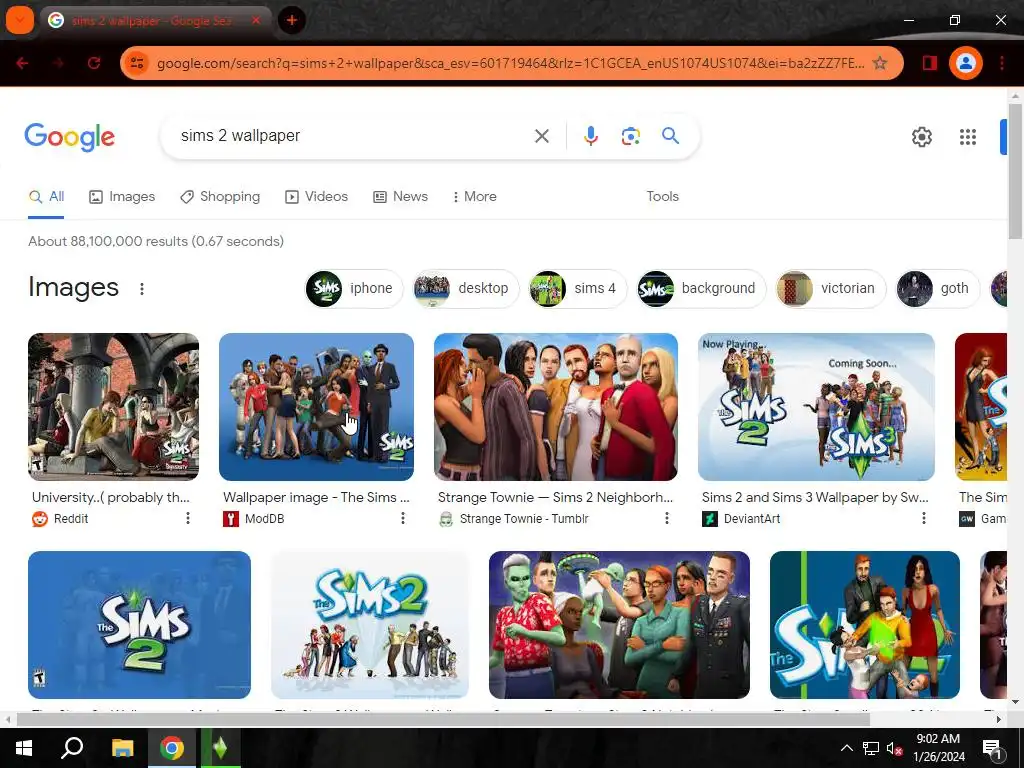The height and width of the screenshot is (768, 1024).
Task: Switch to the Images tab
Action: coord(122,197)
